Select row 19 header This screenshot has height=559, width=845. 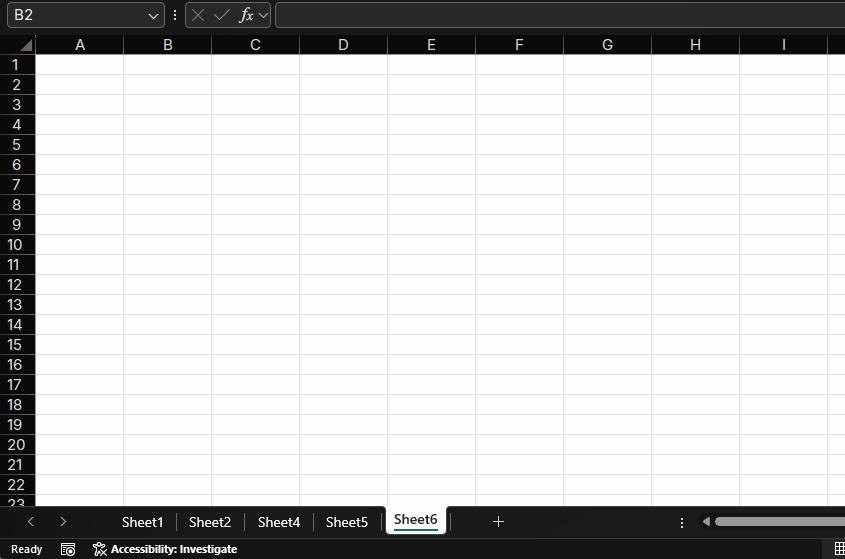click(x=17, y=425)
